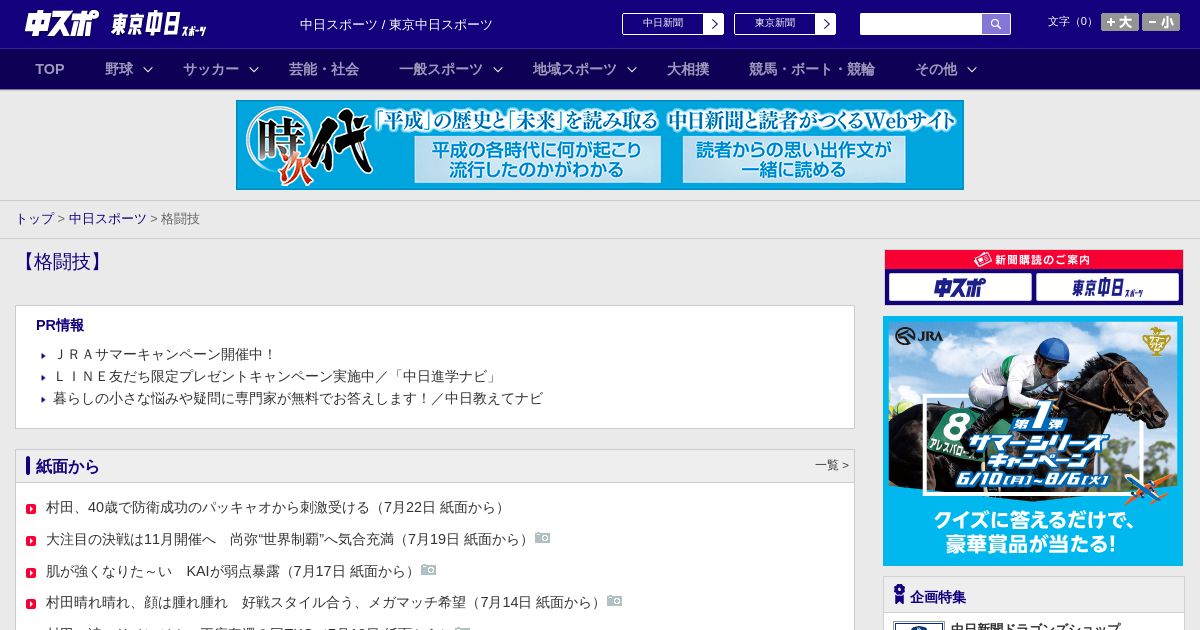The height and width of the screenshot is (630, 1200).
Task: Open the 村田、40歳で防衛成功 article
Action: pyautogui.click(x=277, y=507)
